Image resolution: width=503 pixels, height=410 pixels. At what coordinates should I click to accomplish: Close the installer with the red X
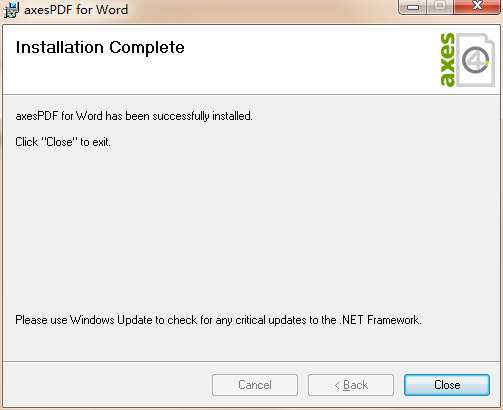point(477,6)
